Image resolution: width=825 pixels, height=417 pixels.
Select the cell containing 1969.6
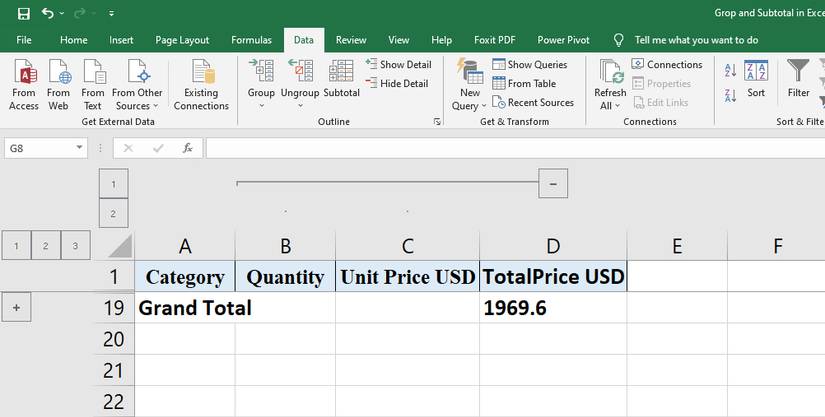tap(553, 307)
